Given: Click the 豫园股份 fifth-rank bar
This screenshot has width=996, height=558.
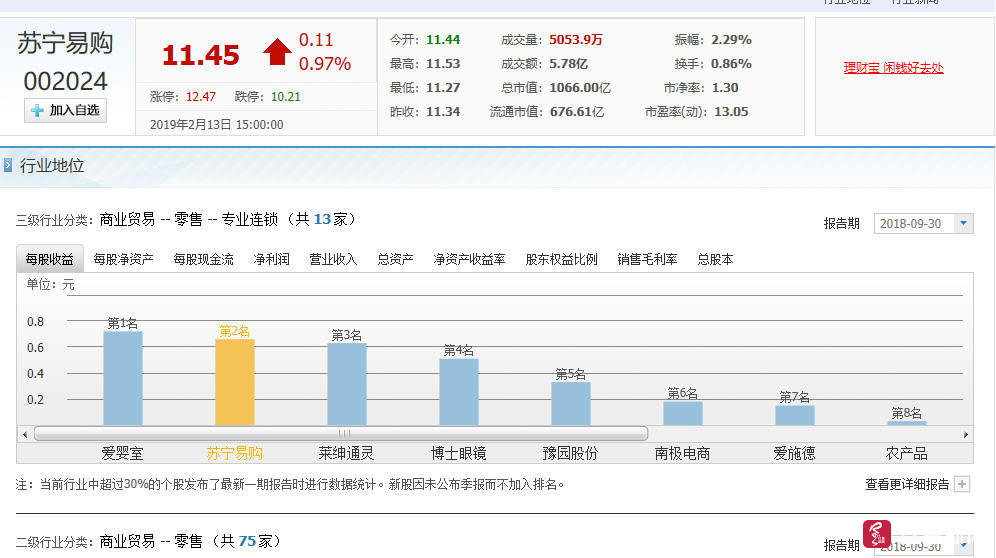Looking at the screenshot, I should [x=570, y=404].
